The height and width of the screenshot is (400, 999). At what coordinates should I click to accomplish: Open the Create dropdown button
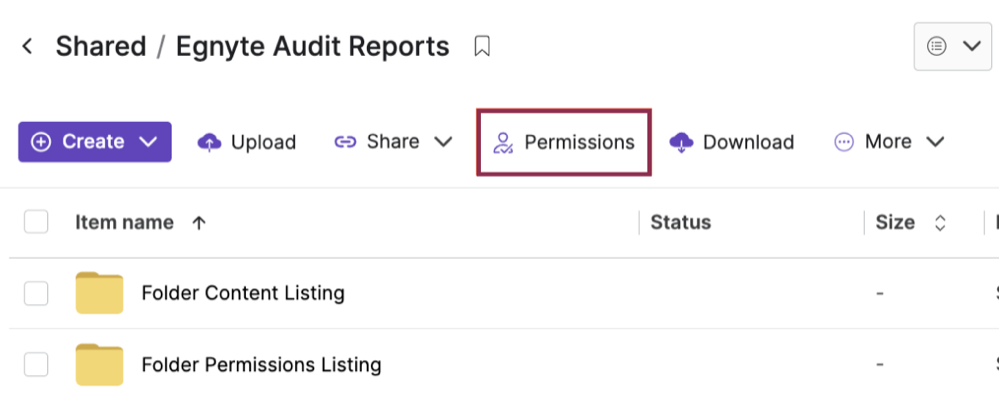click(95, 141)
